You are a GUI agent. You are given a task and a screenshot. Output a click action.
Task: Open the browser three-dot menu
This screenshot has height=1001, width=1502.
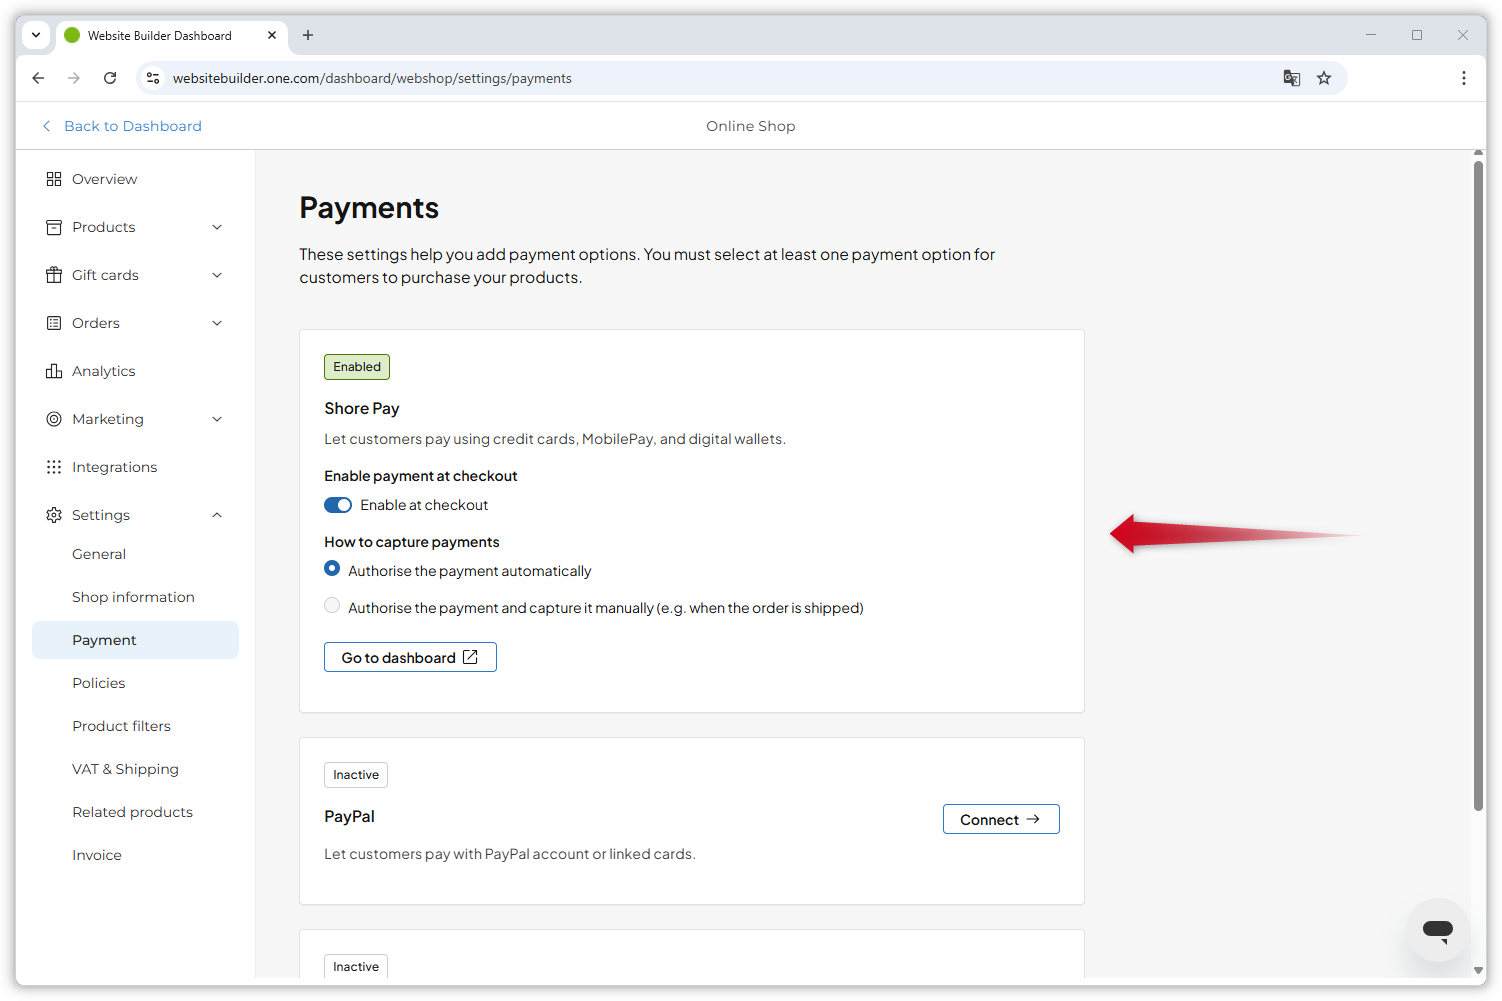pyautogui.click(x=1463, y=77)
